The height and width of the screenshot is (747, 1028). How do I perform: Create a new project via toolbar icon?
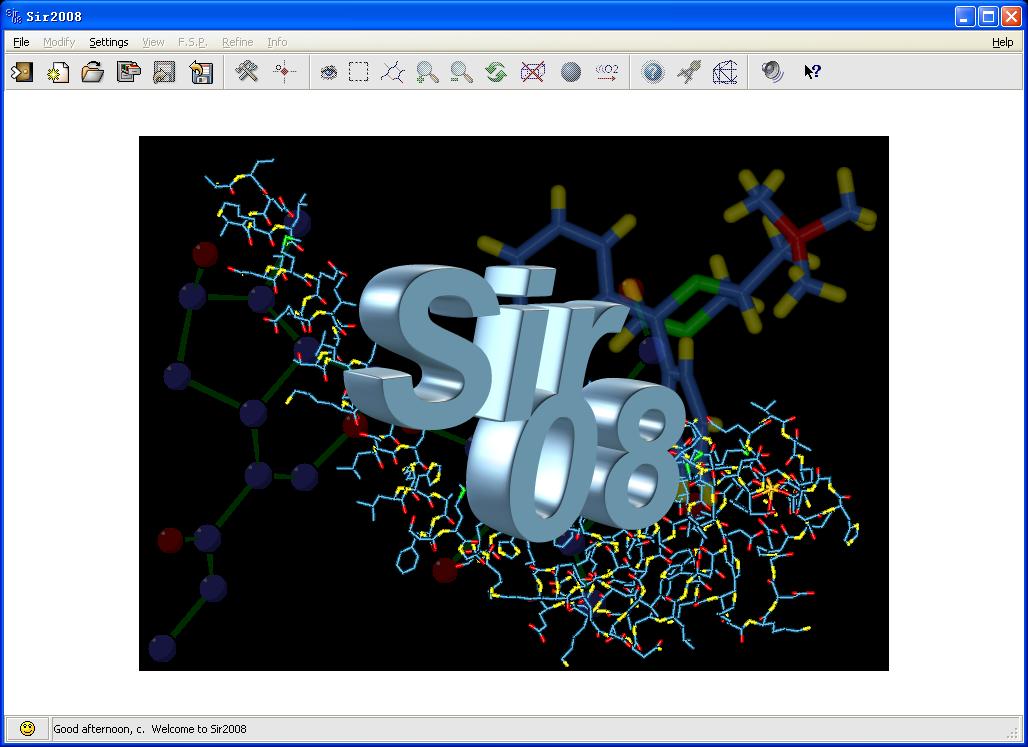click(x=58, y=72)
